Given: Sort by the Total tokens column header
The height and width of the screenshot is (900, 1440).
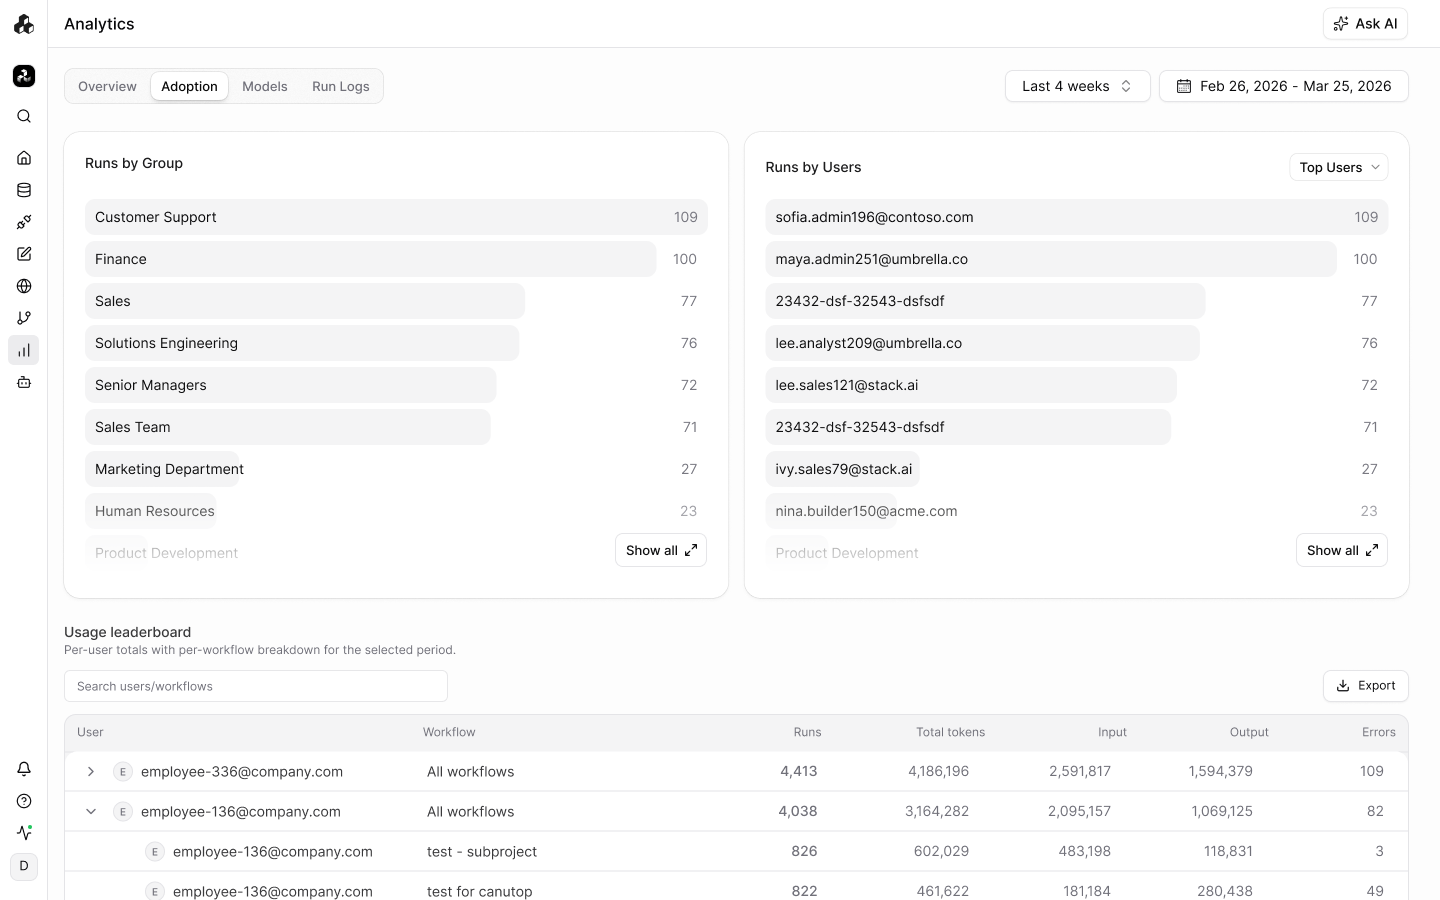Looking at the screenshot, I should (x=950, y=732).
